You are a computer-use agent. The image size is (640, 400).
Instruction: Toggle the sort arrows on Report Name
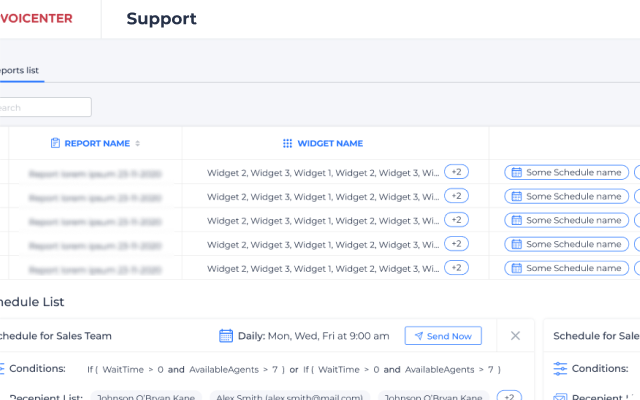pos(138,143)
